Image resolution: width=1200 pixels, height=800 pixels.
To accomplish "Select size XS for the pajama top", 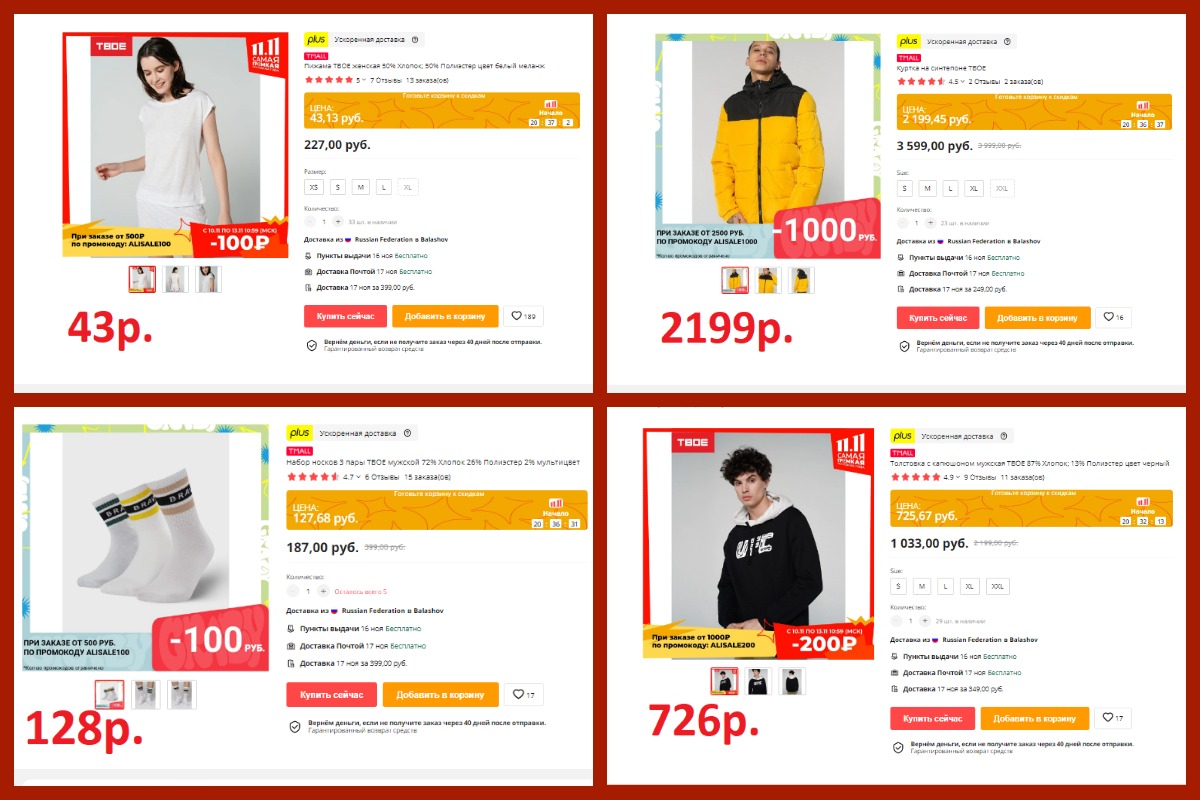I will [315, 187].
